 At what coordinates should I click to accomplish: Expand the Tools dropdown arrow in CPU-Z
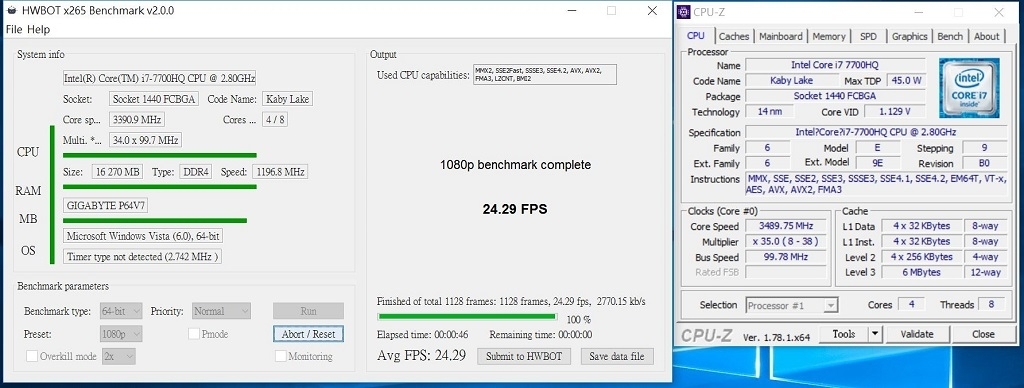(875, 334)
